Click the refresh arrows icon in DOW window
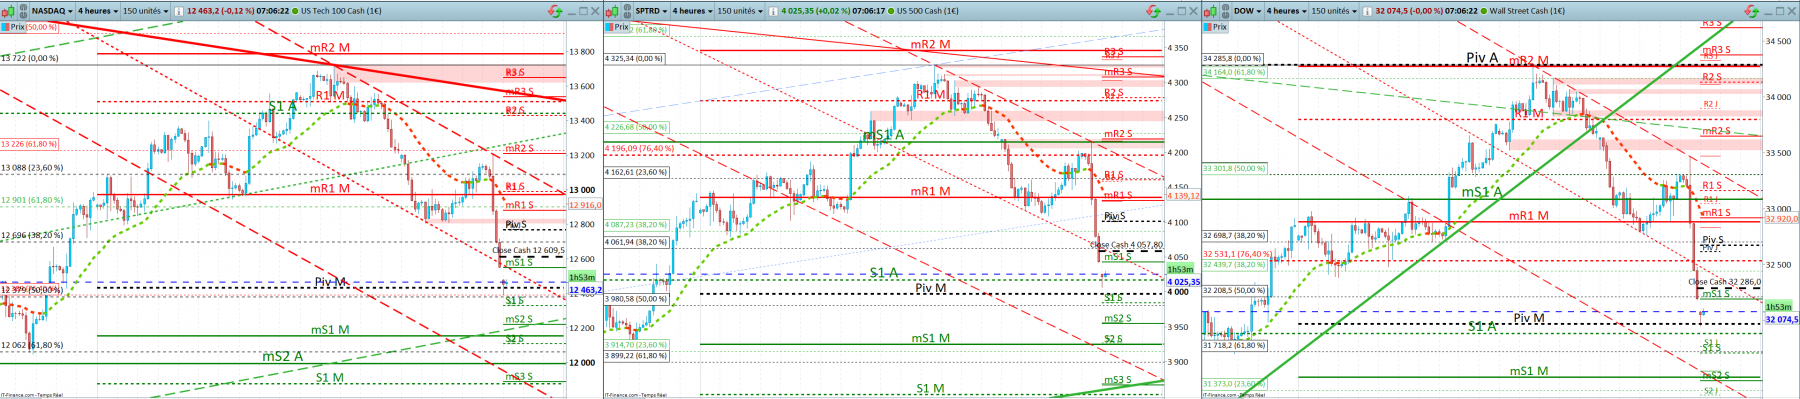 pyautogui.click(x=1751, y=11)
